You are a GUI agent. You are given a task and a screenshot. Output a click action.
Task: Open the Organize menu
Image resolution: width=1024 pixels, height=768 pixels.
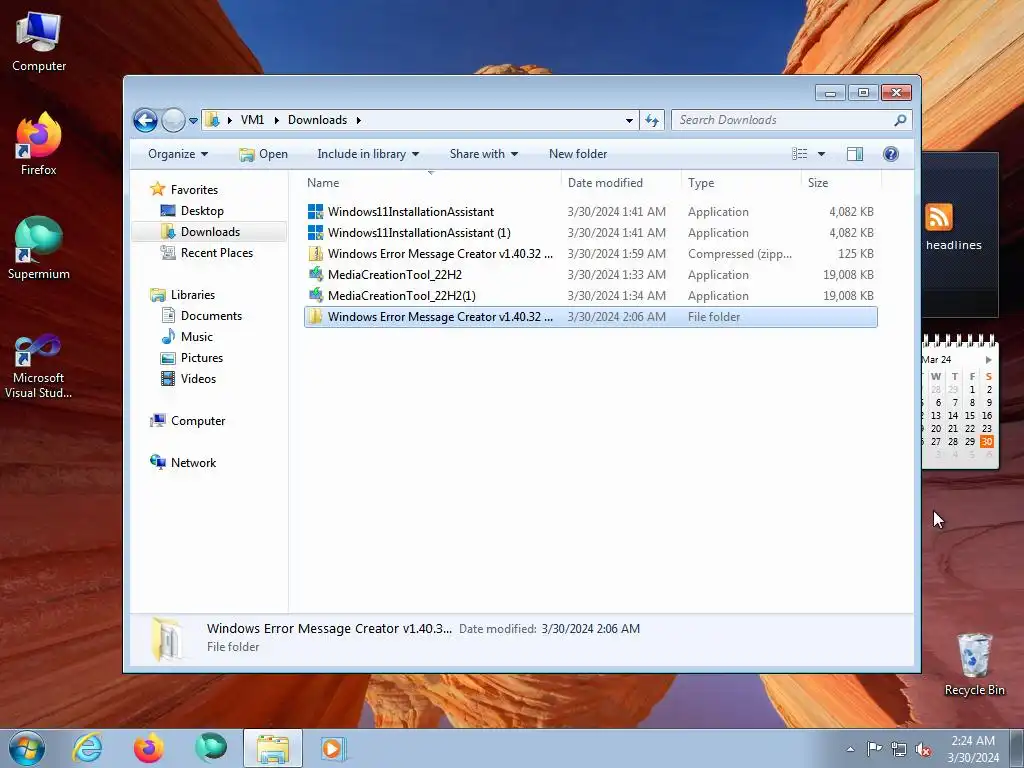point(178,154)
